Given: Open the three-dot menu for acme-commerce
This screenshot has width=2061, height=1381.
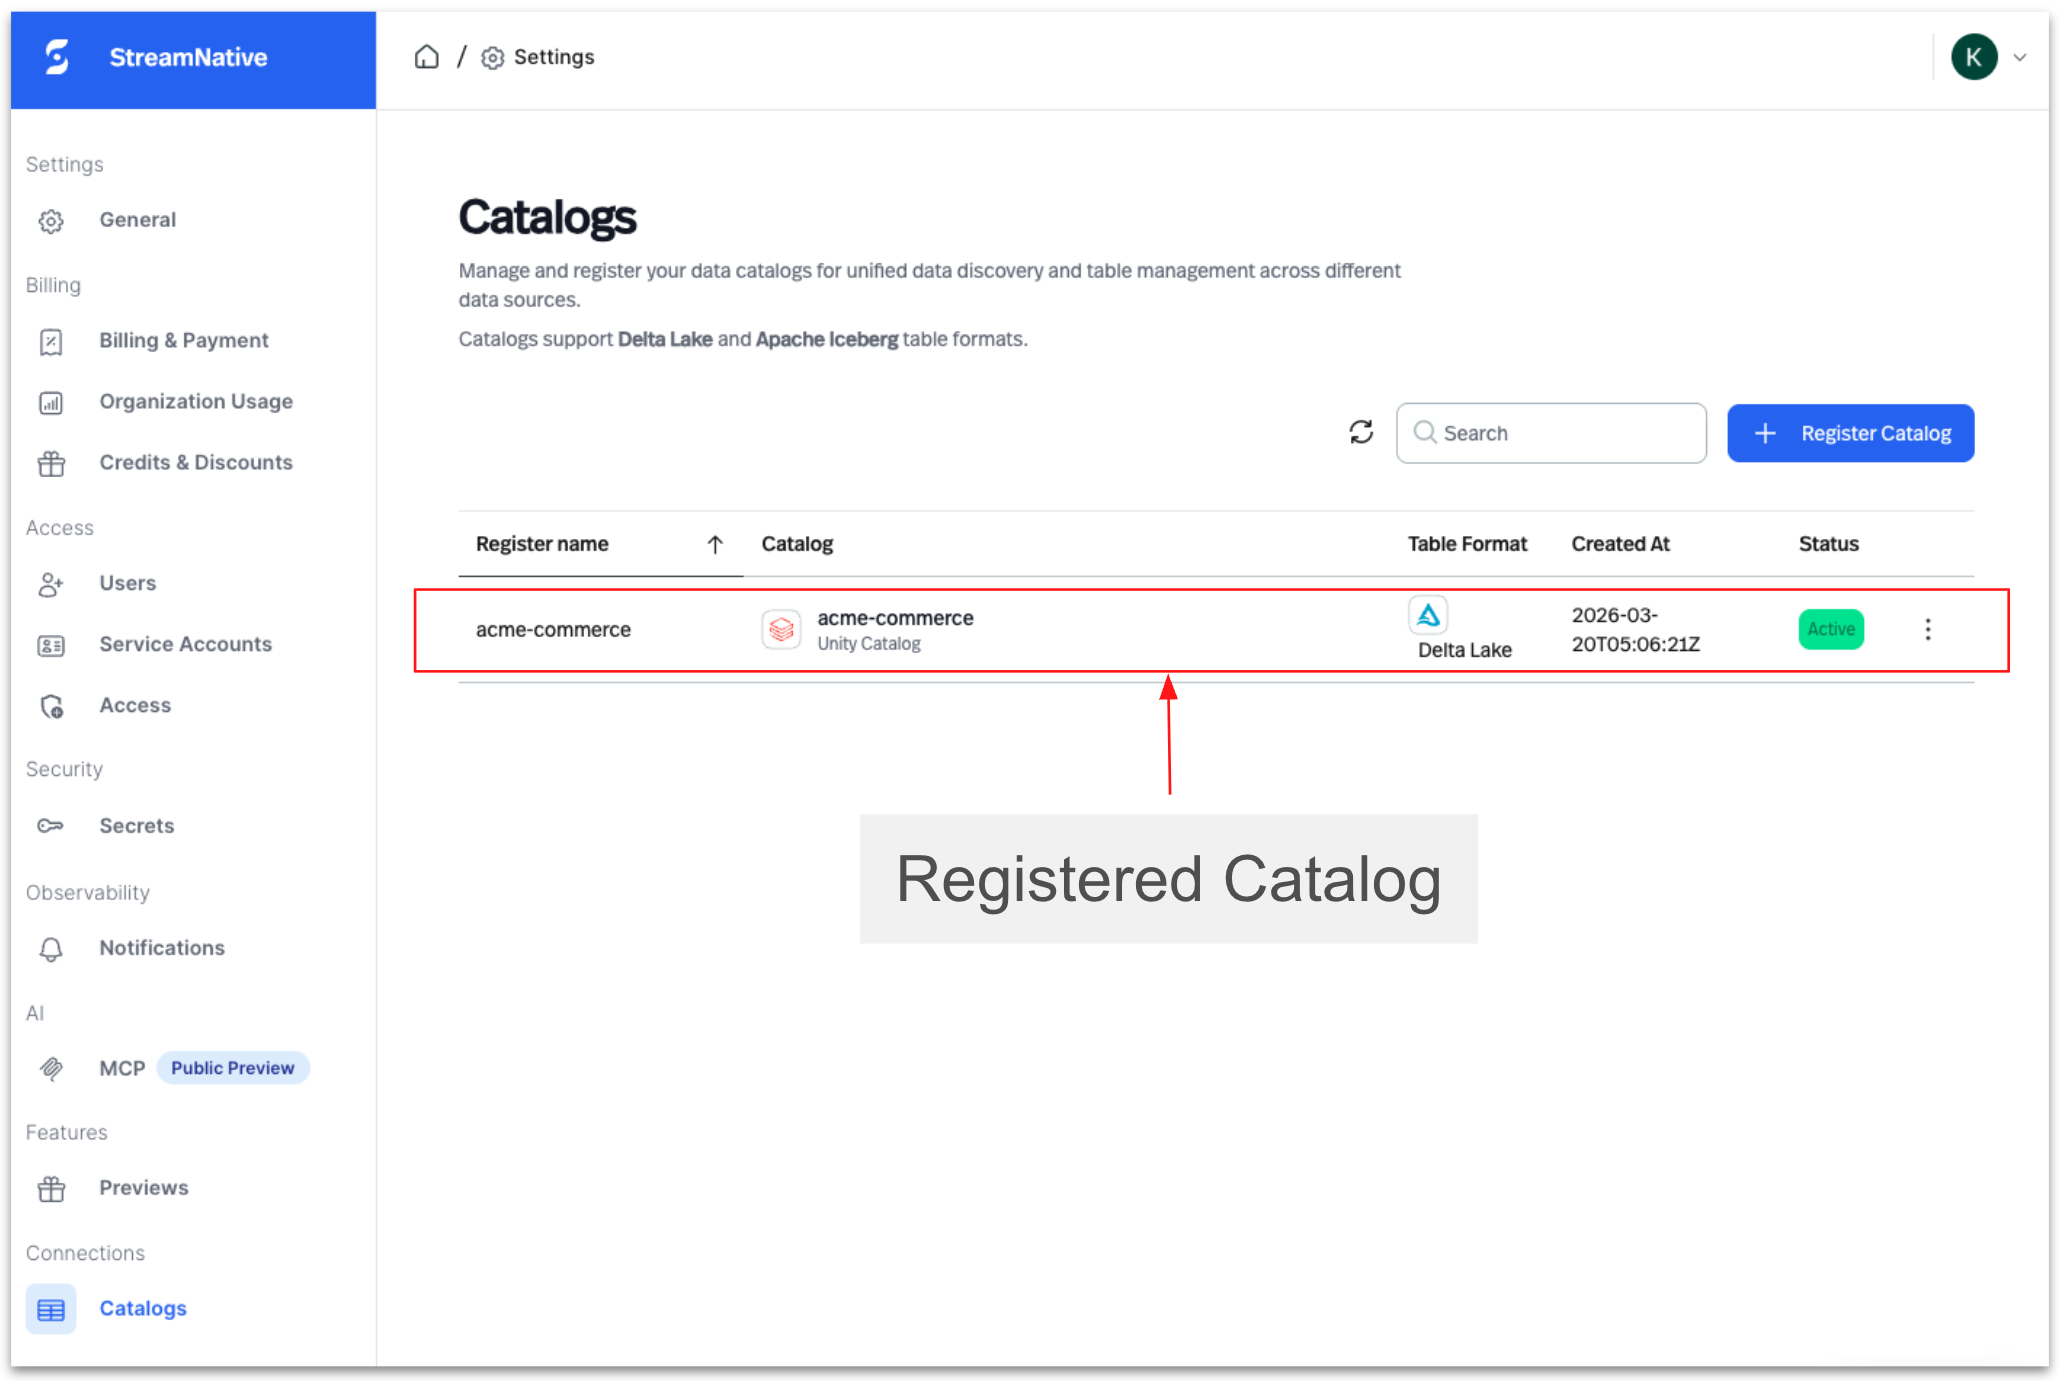Looking at the screenshot, I should tap(1927, 629).
